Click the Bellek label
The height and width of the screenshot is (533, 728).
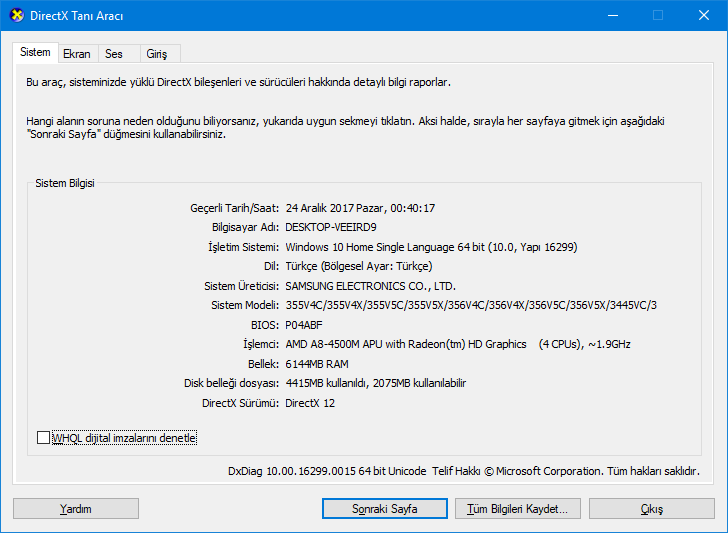click(263, 364)
